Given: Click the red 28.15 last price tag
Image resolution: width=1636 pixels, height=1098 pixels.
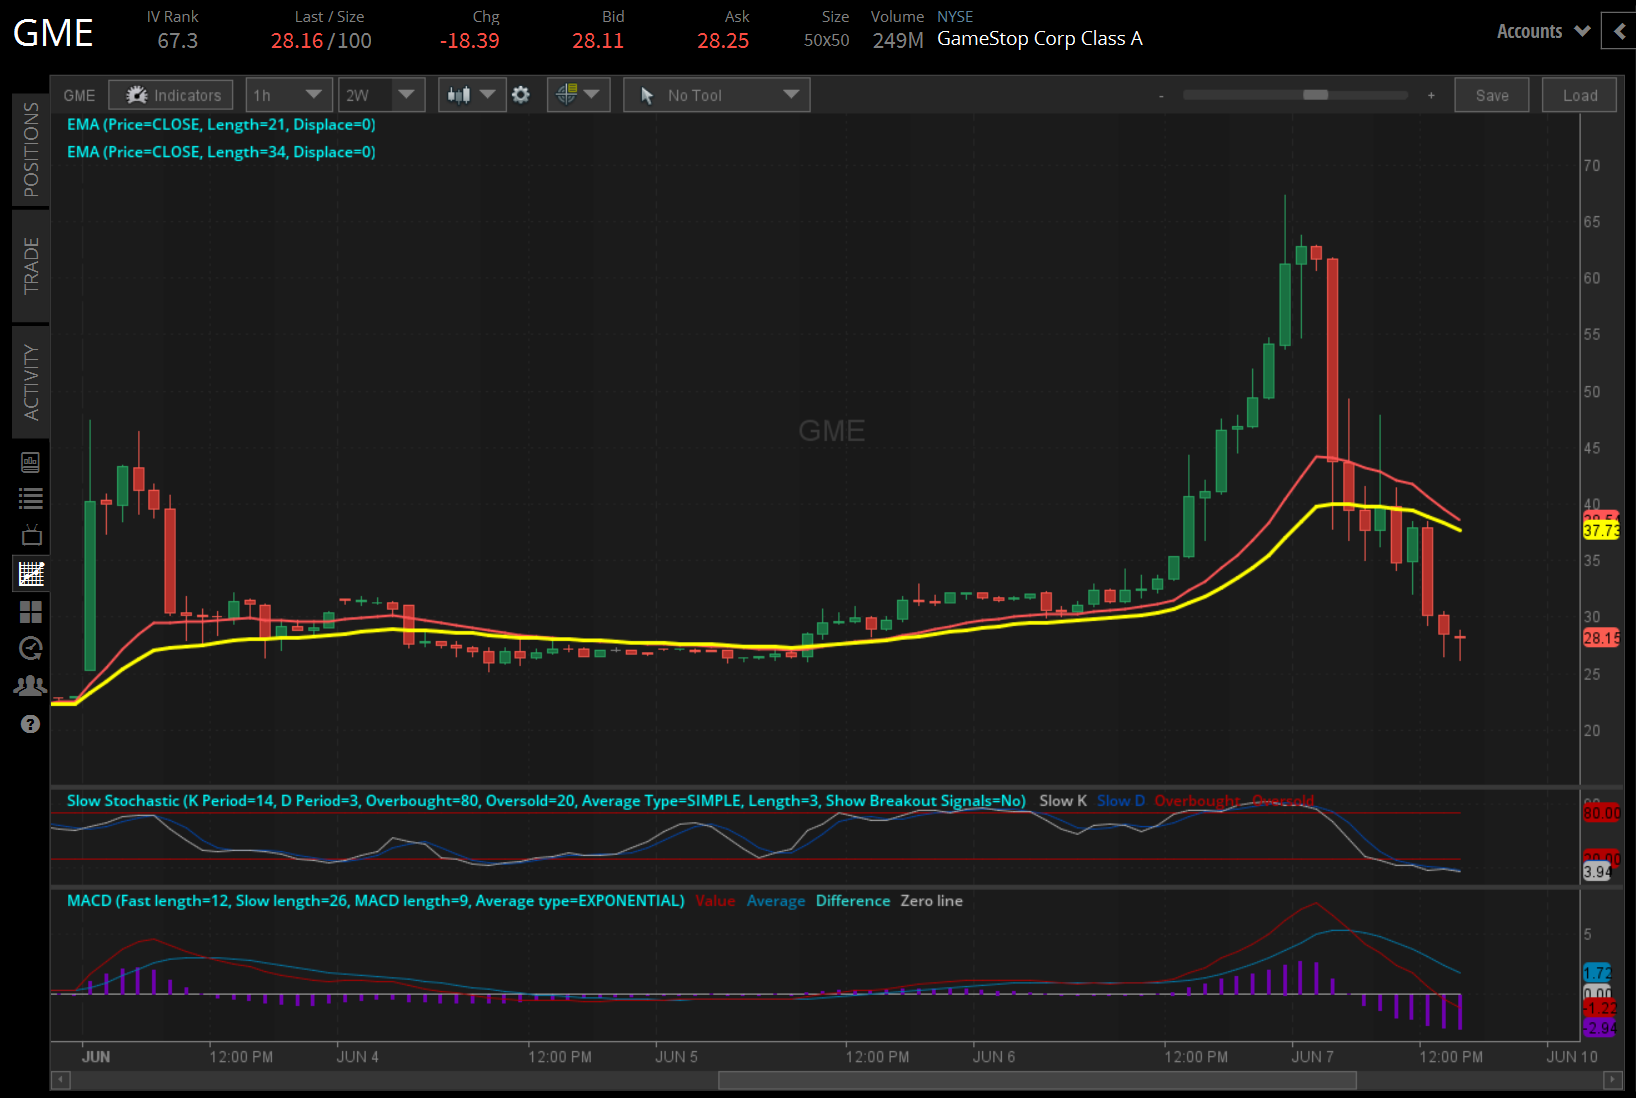Looking at the screenshot, I should 1601,638.
